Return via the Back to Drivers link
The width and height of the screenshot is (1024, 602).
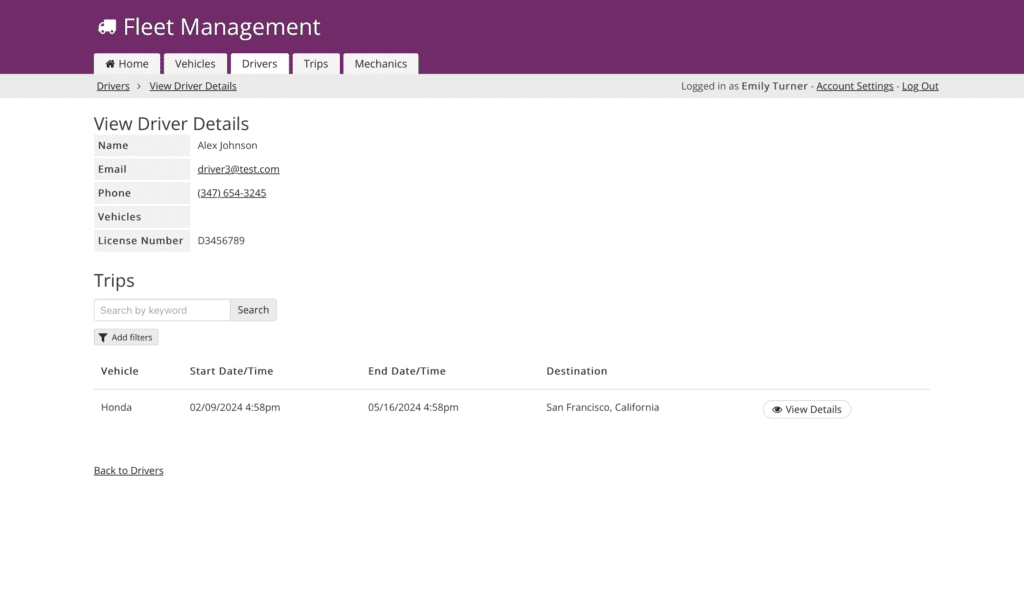(128, 470)
